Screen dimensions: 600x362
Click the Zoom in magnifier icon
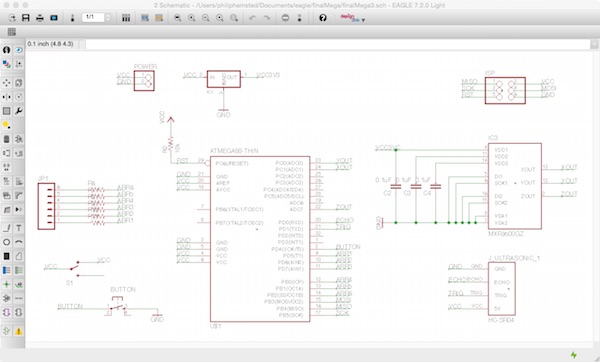(191, 18)
